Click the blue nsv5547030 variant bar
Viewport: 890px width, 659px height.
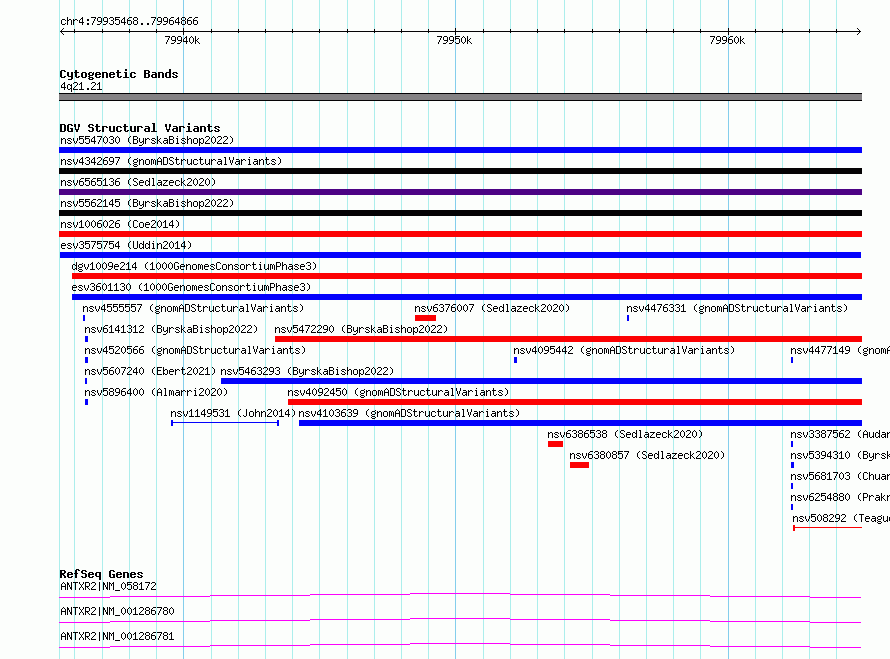(x=460, y=150)
